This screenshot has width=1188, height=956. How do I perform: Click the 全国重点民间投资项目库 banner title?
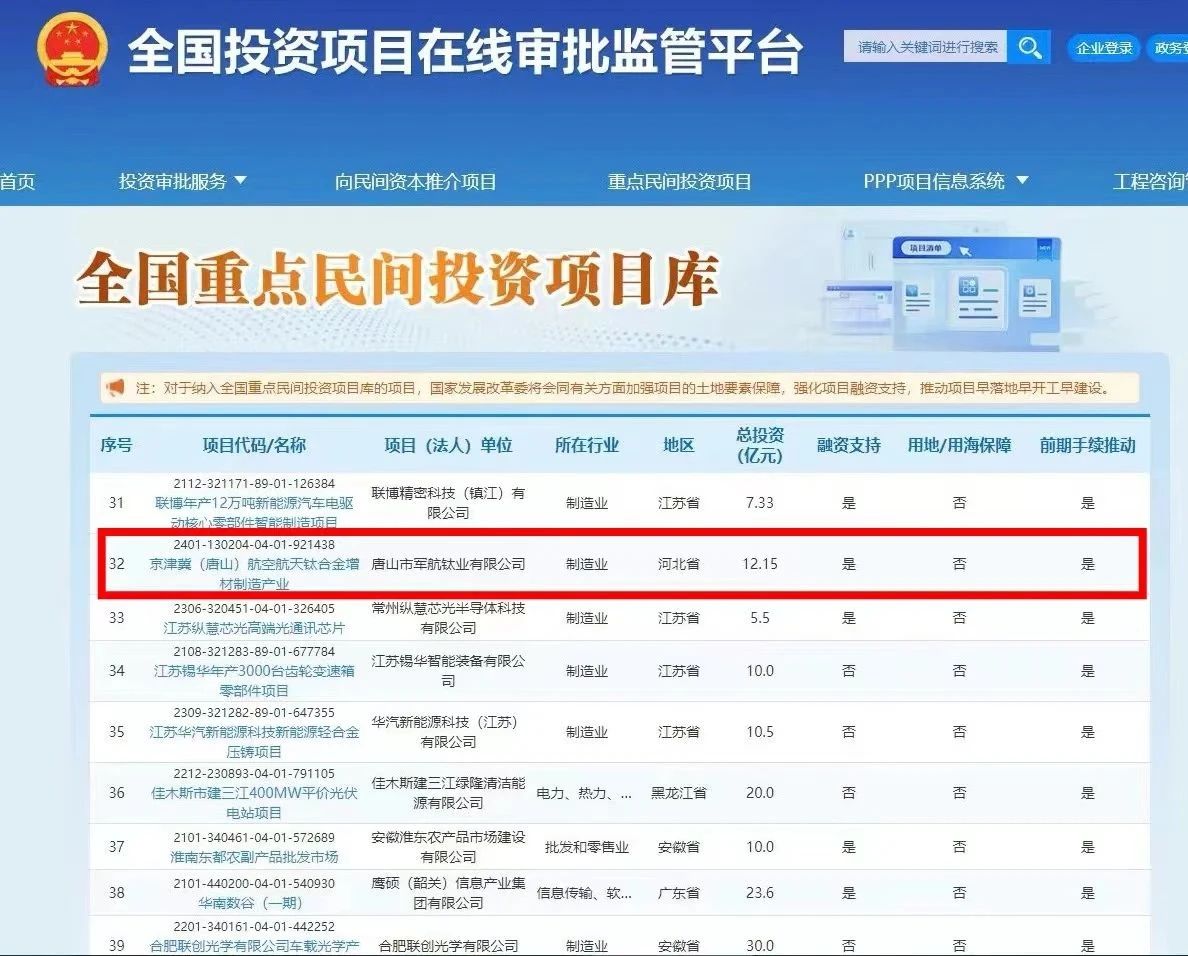(x=398, y=279)
